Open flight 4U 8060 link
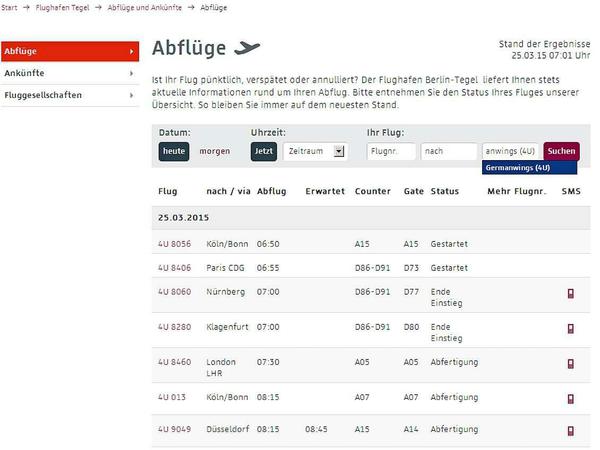The width and height of the screenshot is (600, 450). [174, 292]
